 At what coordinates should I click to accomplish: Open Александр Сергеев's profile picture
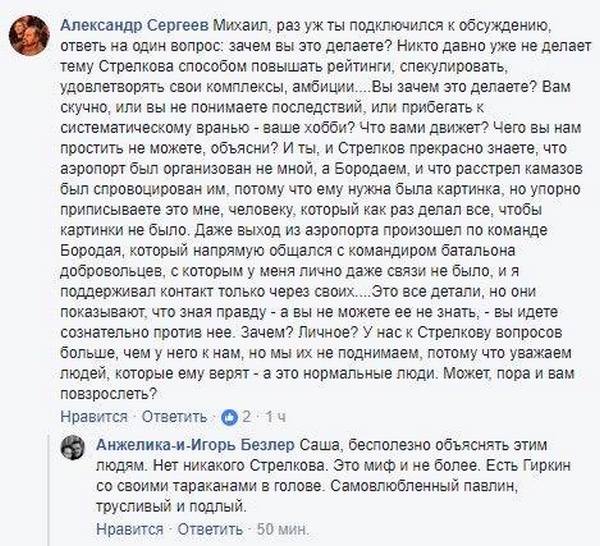(x=29, y=36)
